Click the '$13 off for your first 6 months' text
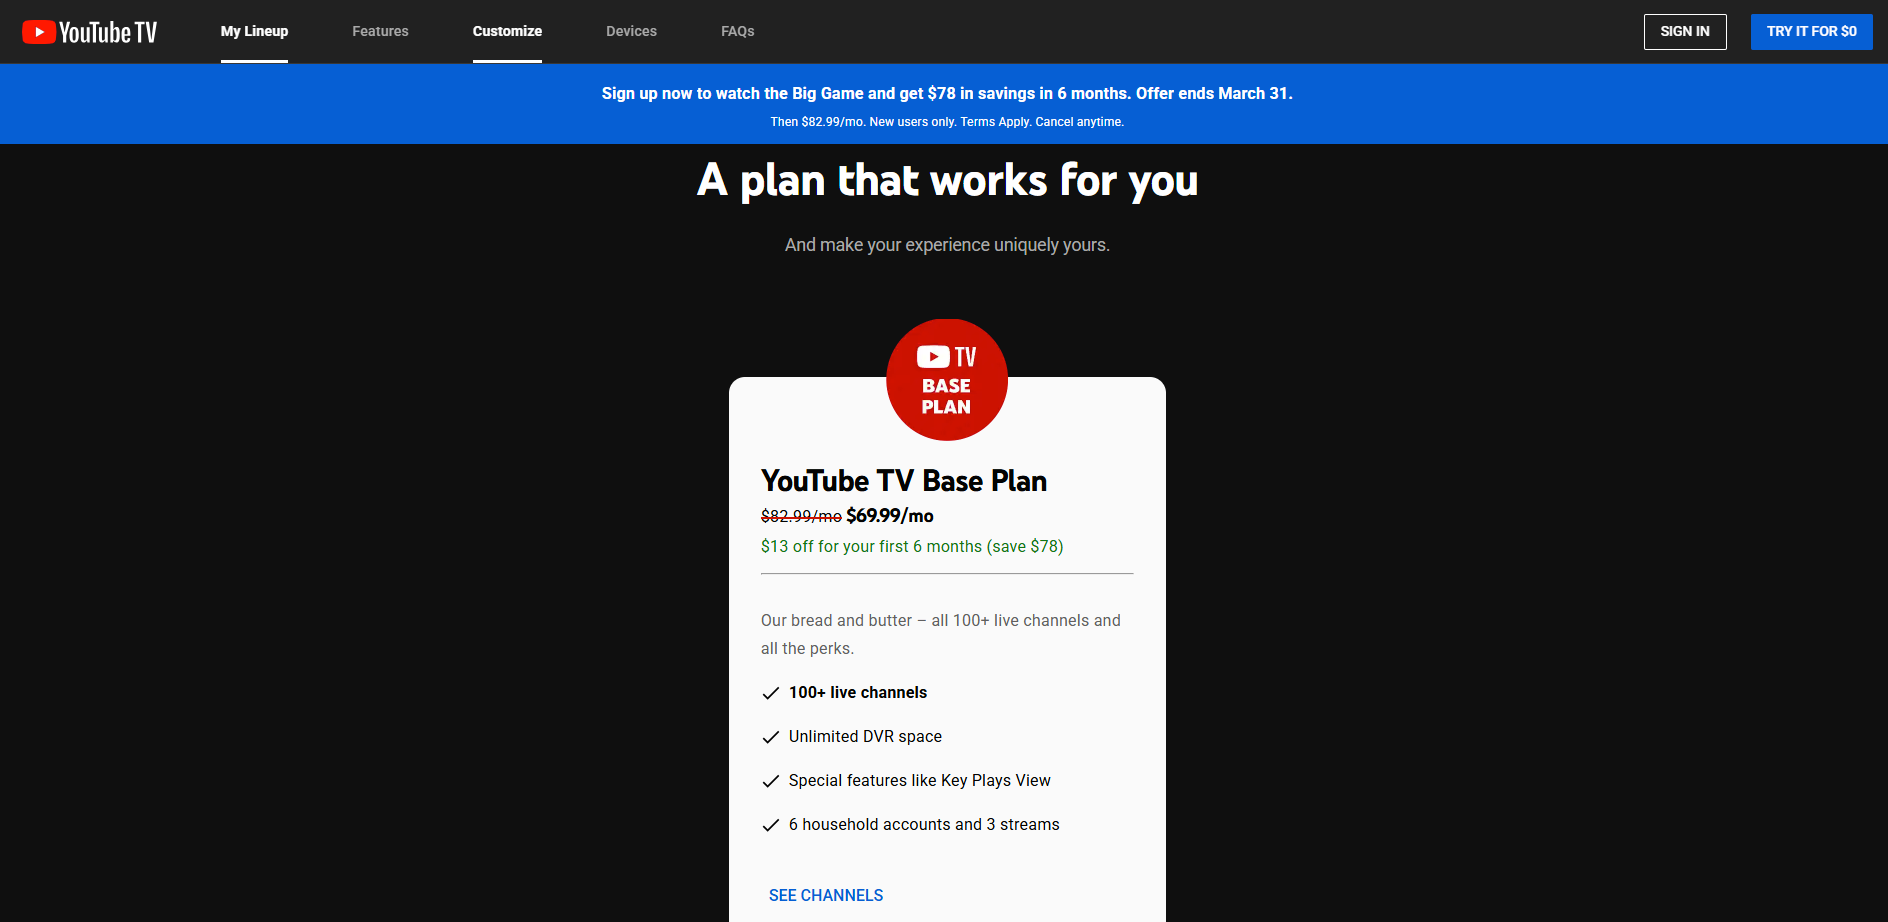The image size is (1888, 922). pyautogui.click(x=912, y=546)
